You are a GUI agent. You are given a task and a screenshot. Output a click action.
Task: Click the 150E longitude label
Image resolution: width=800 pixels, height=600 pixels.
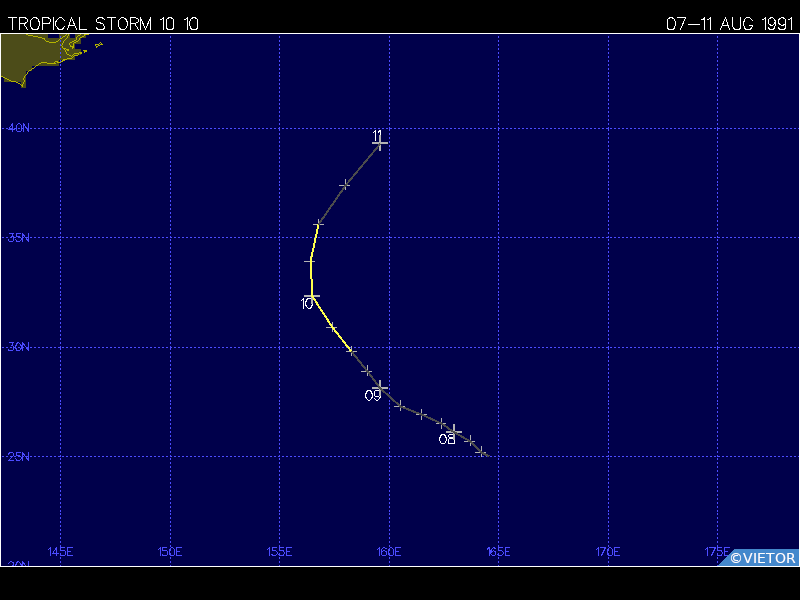point(170,552)
